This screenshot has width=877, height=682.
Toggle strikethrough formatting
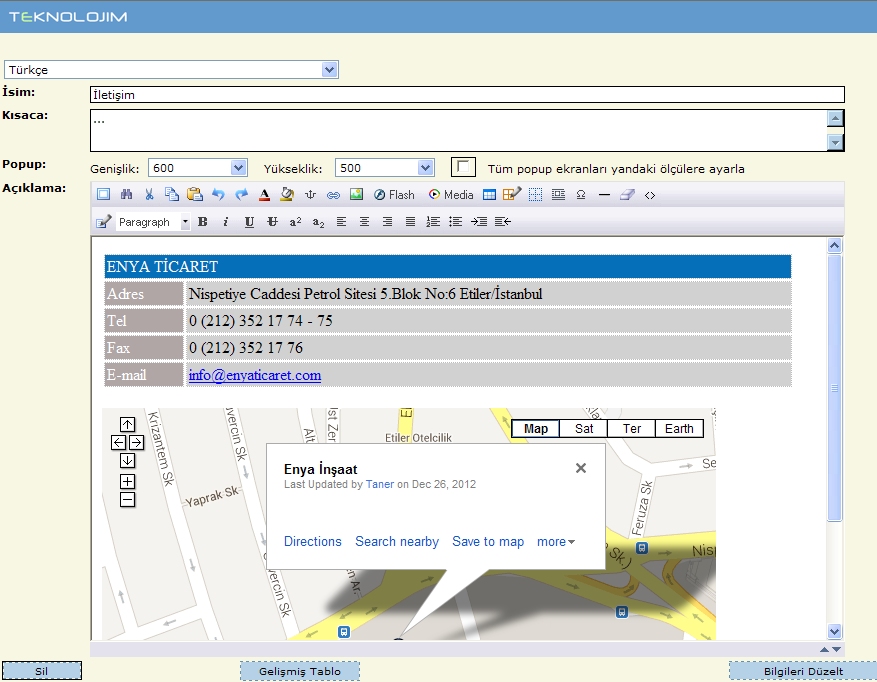(x=272, y=222)
